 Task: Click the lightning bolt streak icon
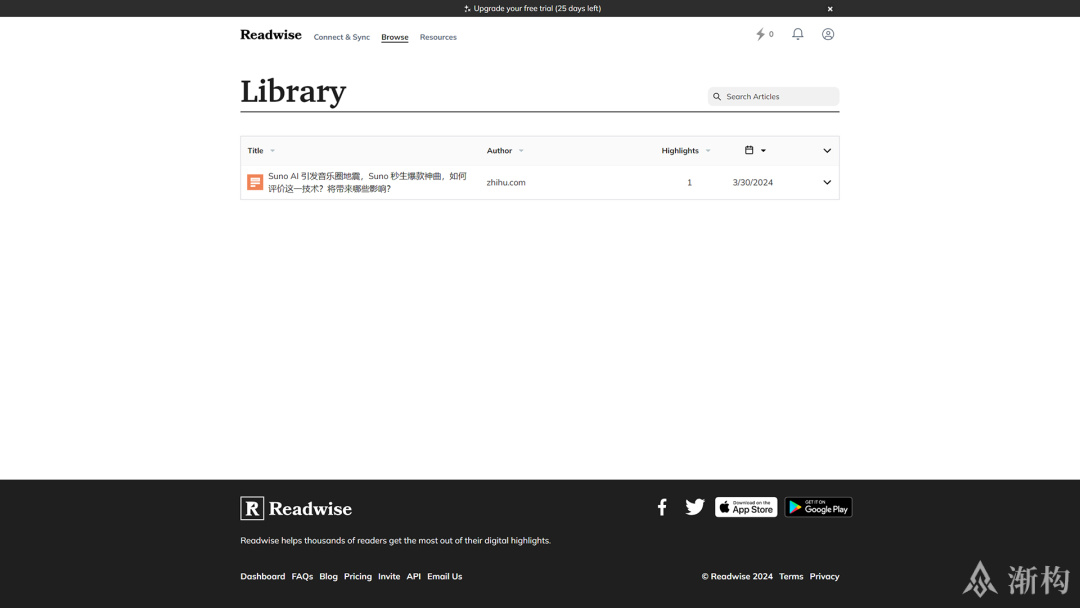point(761,34)
